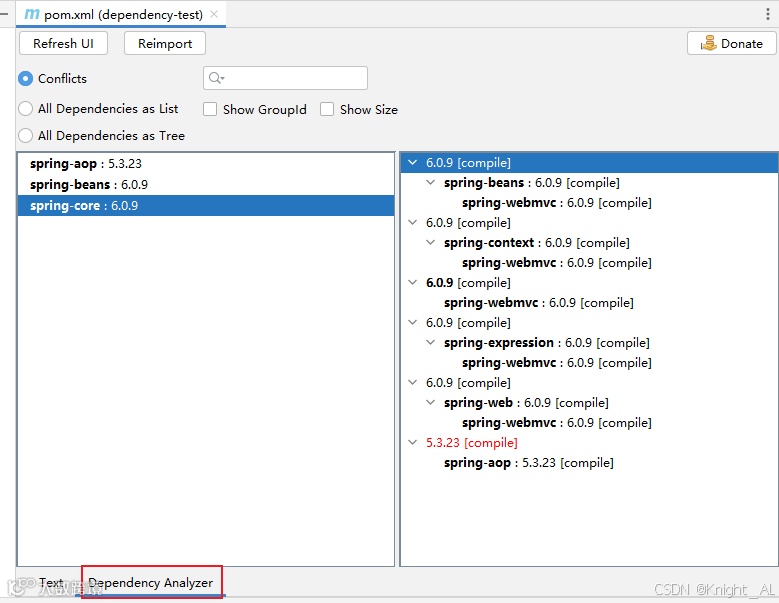
Task: Click the Reimport button
Action: click(x=165, y=44)
